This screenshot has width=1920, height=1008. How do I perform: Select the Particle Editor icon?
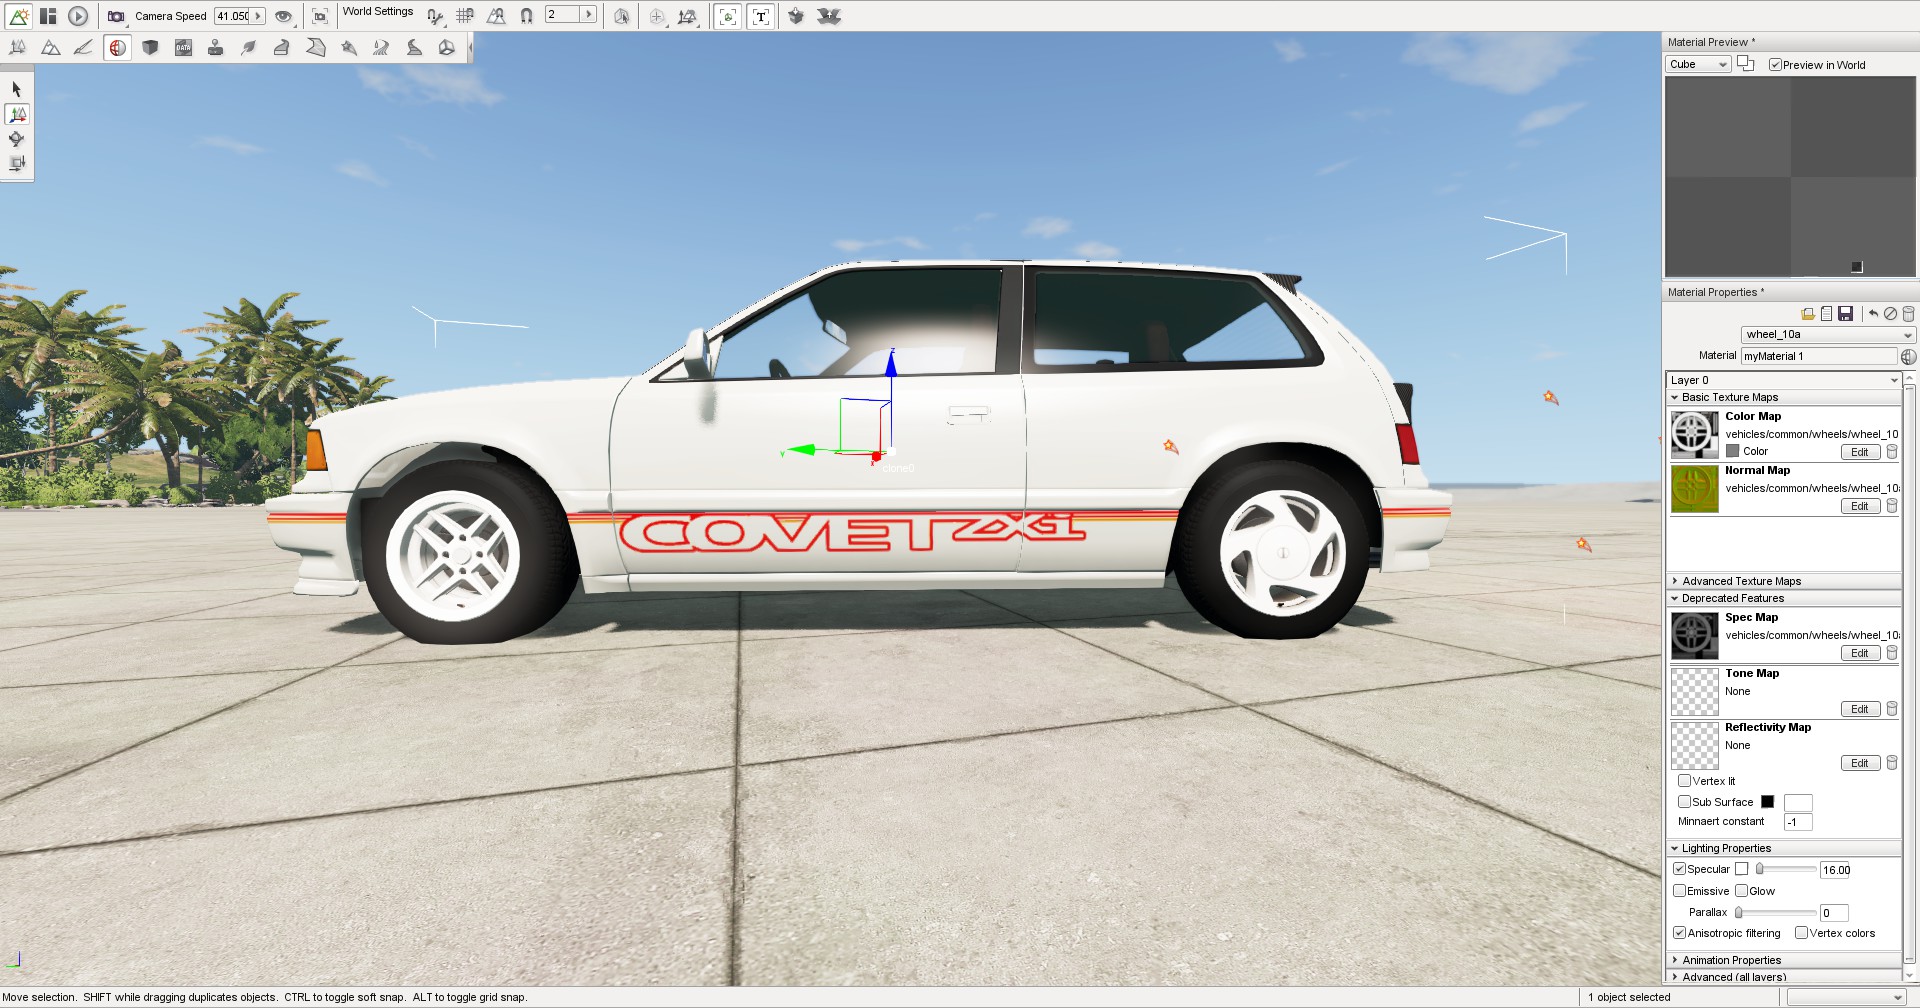point(348,47)
